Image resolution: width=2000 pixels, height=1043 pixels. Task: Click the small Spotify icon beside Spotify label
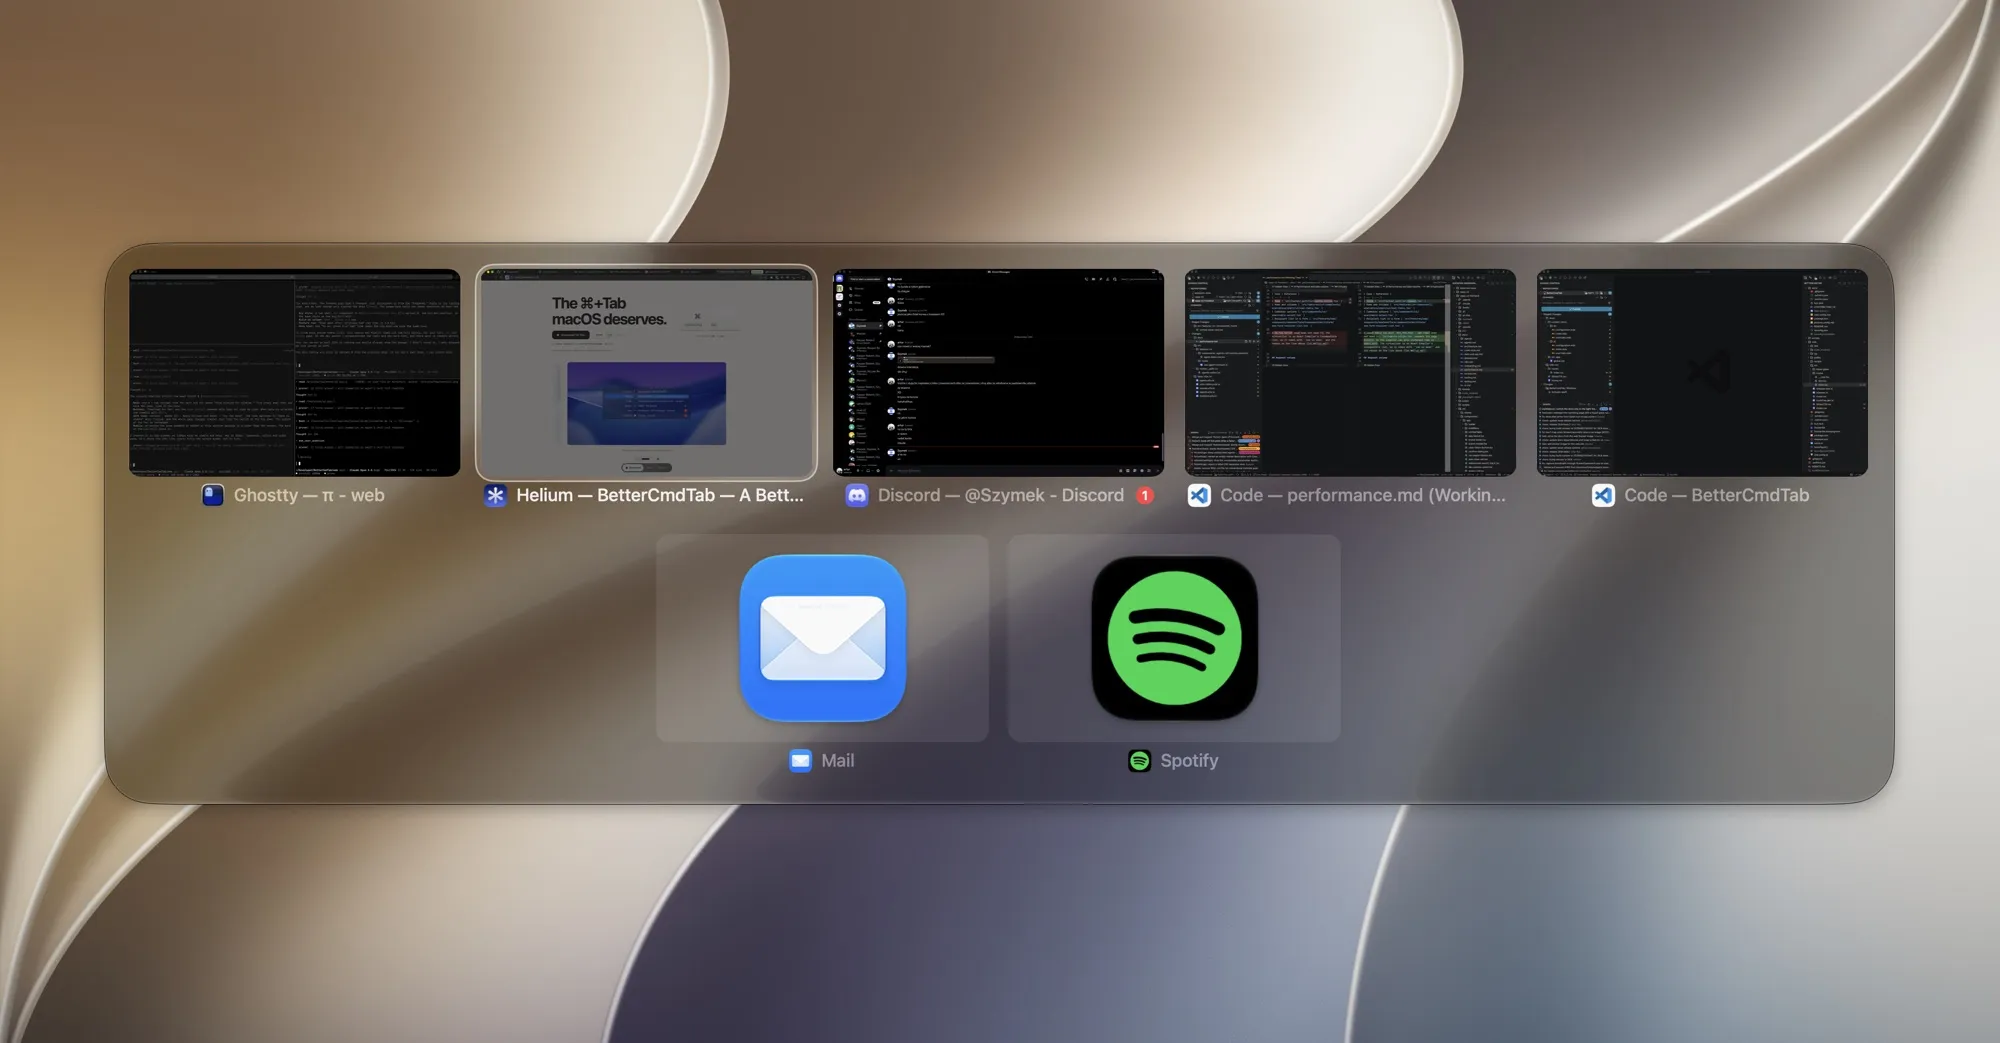(x=1139, y=761)
